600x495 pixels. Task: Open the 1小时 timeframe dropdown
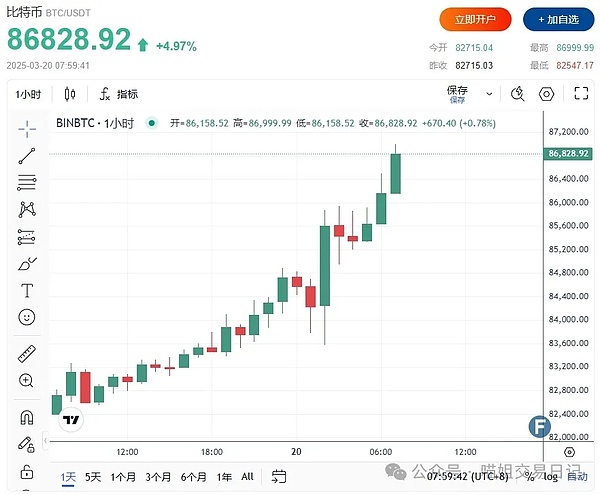coord(27,94)
